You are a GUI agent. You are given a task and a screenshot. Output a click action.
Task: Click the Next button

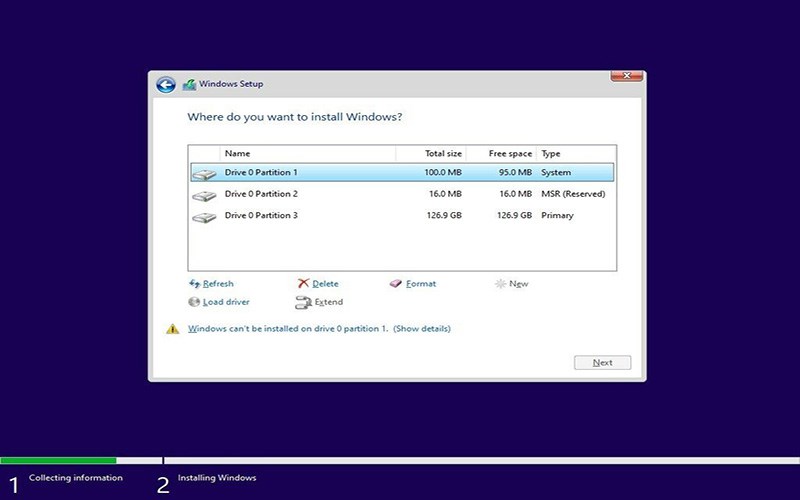click(x=603, y=363)
